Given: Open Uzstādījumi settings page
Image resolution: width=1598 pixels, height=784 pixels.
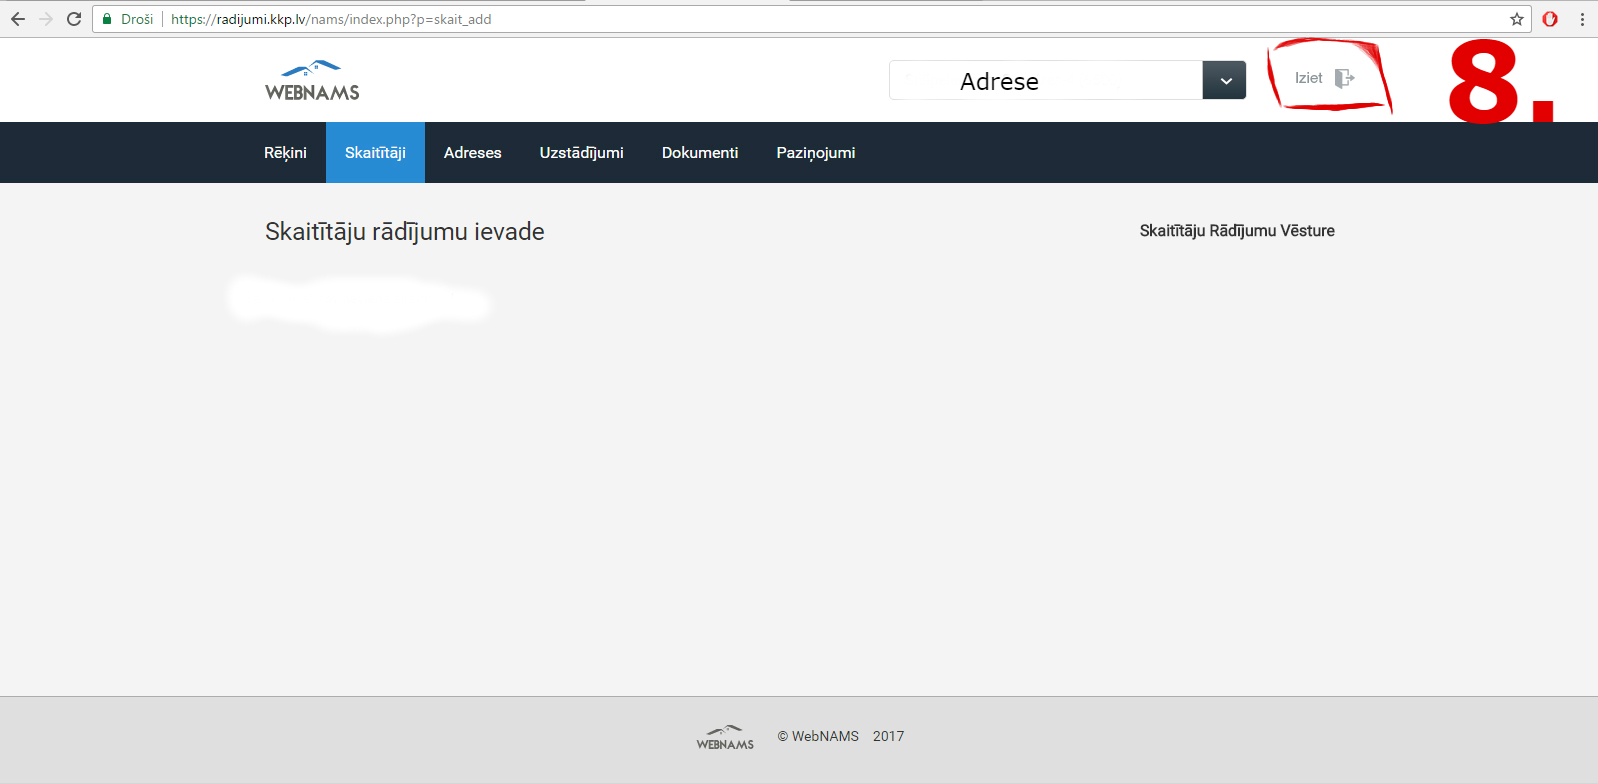Looking at the screenshot, I should [x=581, y=153].
